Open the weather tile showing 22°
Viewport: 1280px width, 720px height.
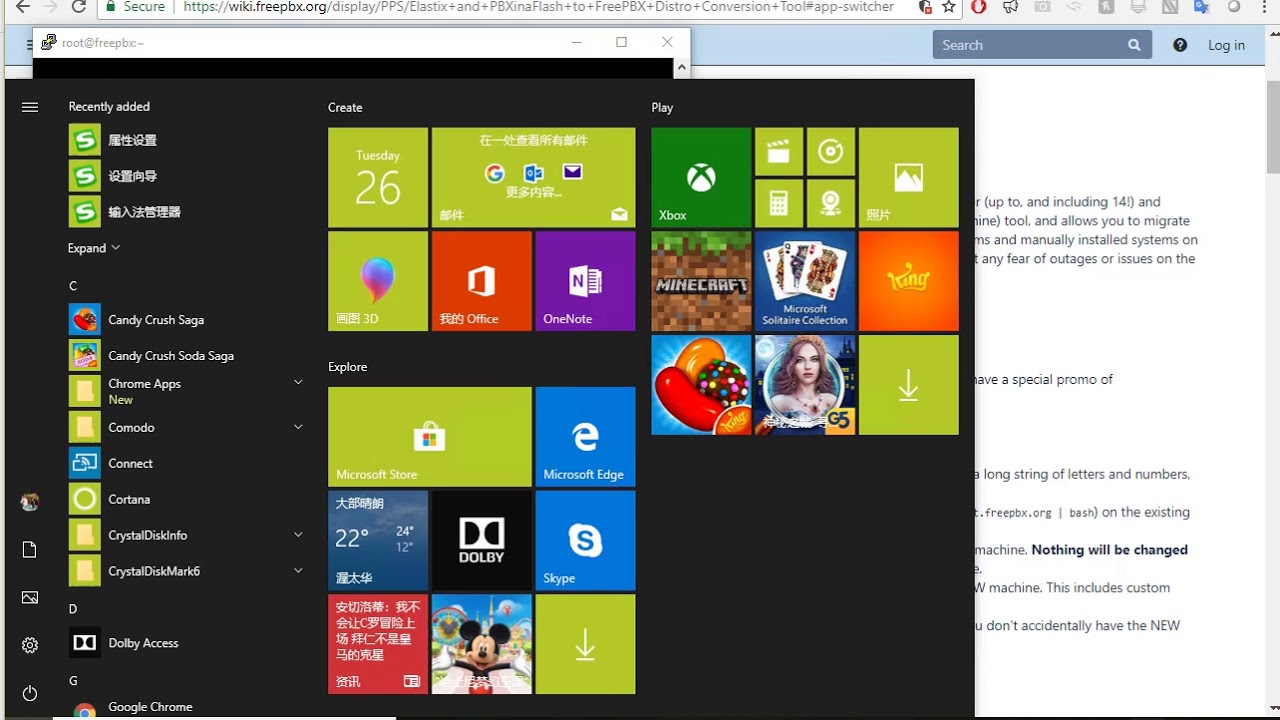pyautogui.click(x=378, y=540)
